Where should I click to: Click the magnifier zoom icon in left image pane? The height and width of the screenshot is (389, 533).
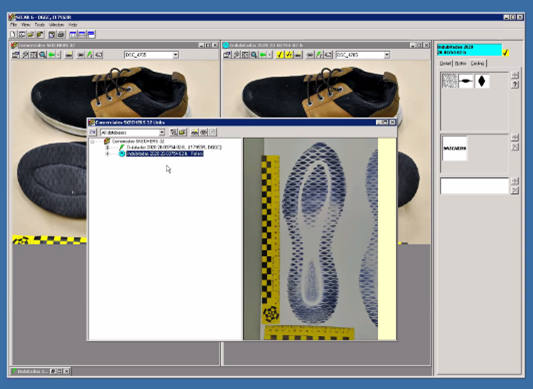click(42, 55)
